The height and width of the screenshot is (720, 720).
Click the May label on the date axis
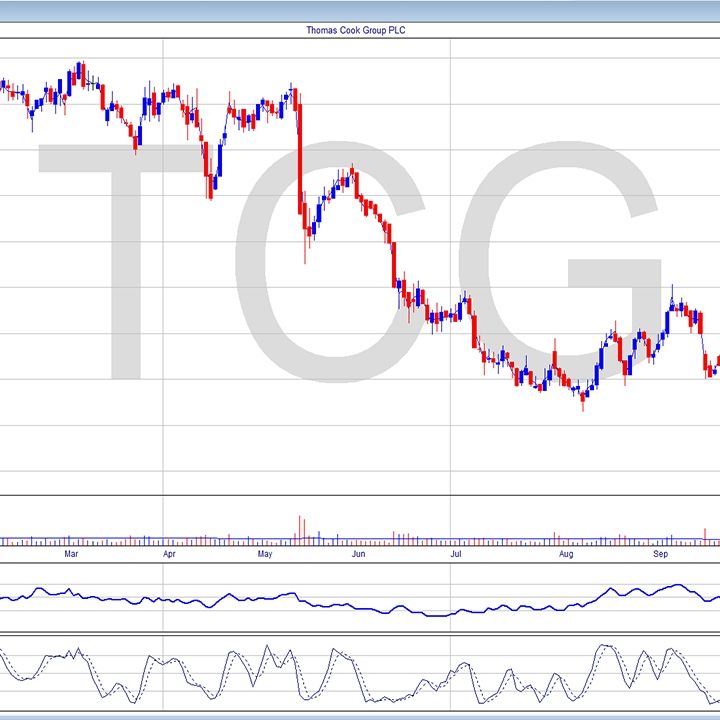coord(264,553)
